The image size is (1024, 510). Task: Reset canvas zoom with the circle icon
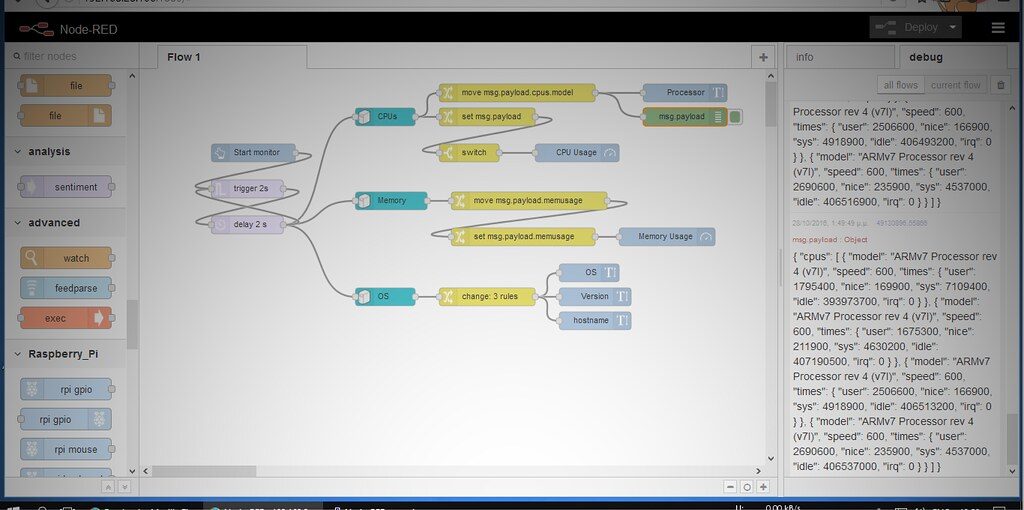pos(747,487)
